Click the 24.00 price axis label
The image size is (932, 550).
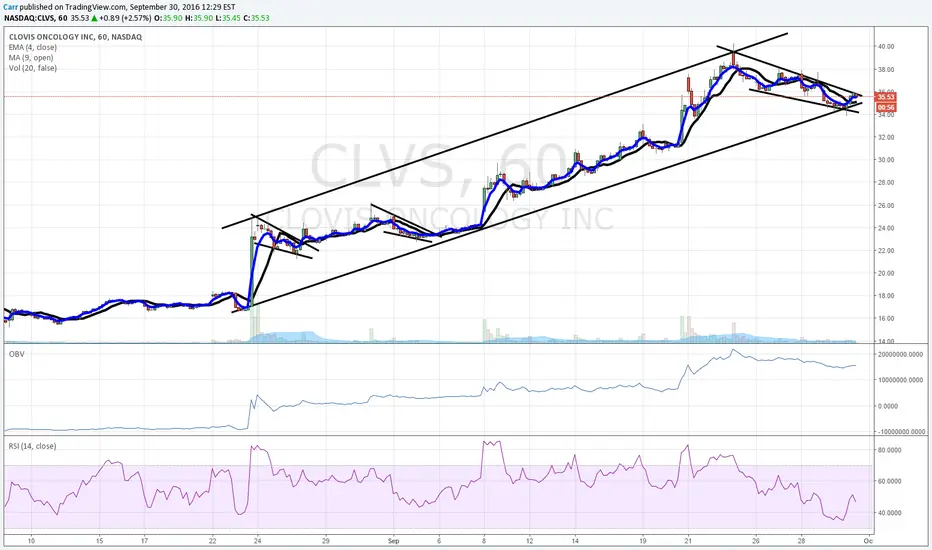point(886,228)
